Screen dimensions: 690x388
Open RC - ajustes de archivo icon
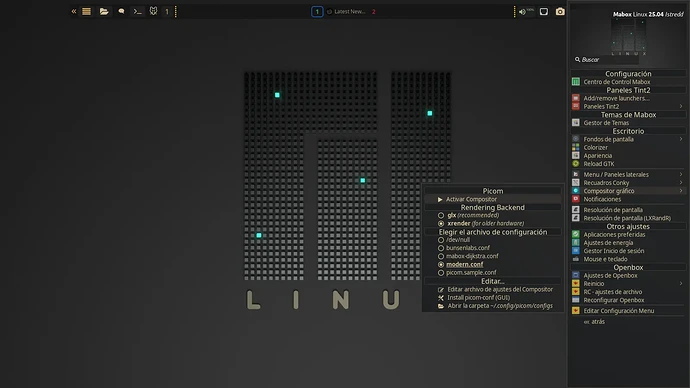[576, 292]
